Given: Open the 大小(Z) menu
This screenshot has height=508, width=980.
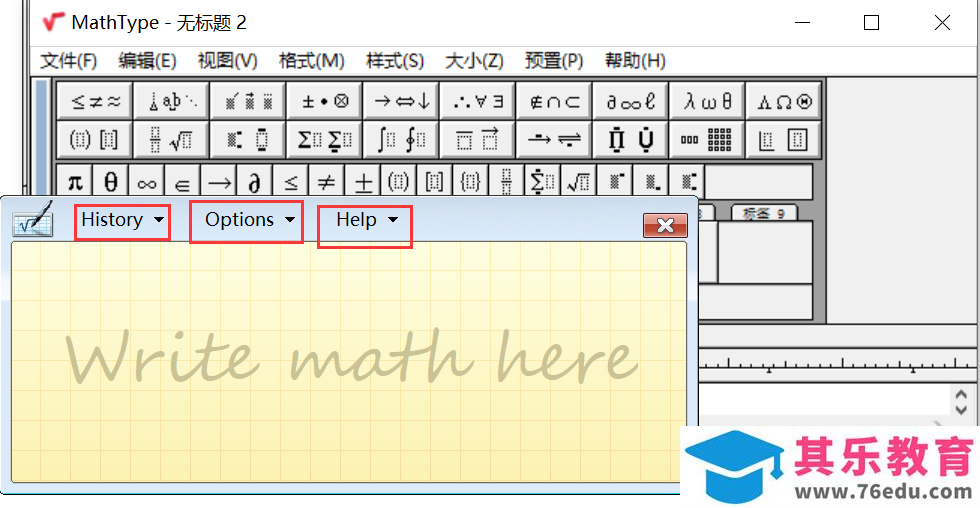Looking at the screenshot, I should click(x=474, y=61).
